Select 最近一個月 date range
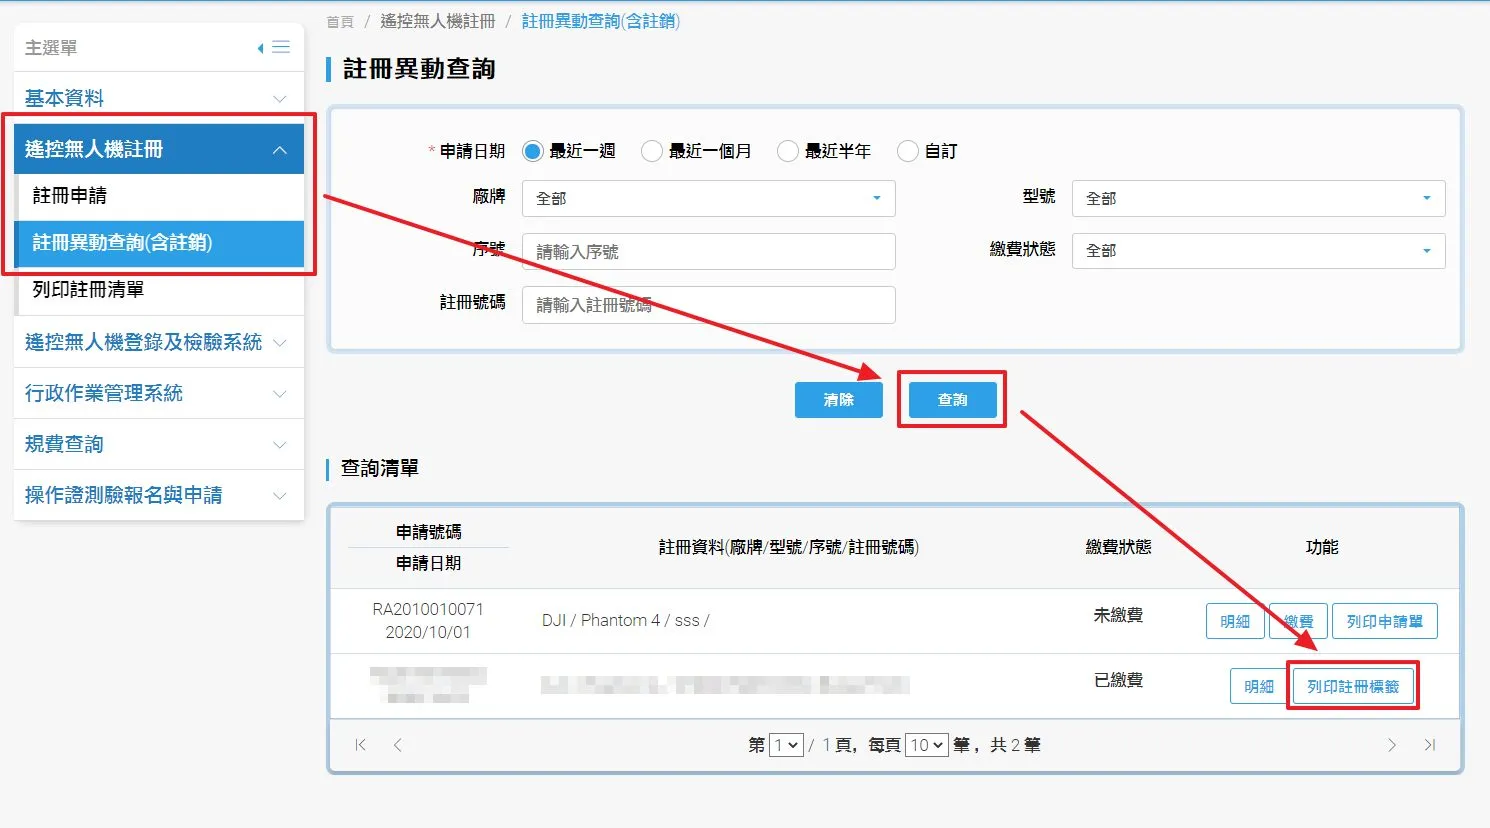The width and height of the screenshot is (1490, 828). click(652, 151)
